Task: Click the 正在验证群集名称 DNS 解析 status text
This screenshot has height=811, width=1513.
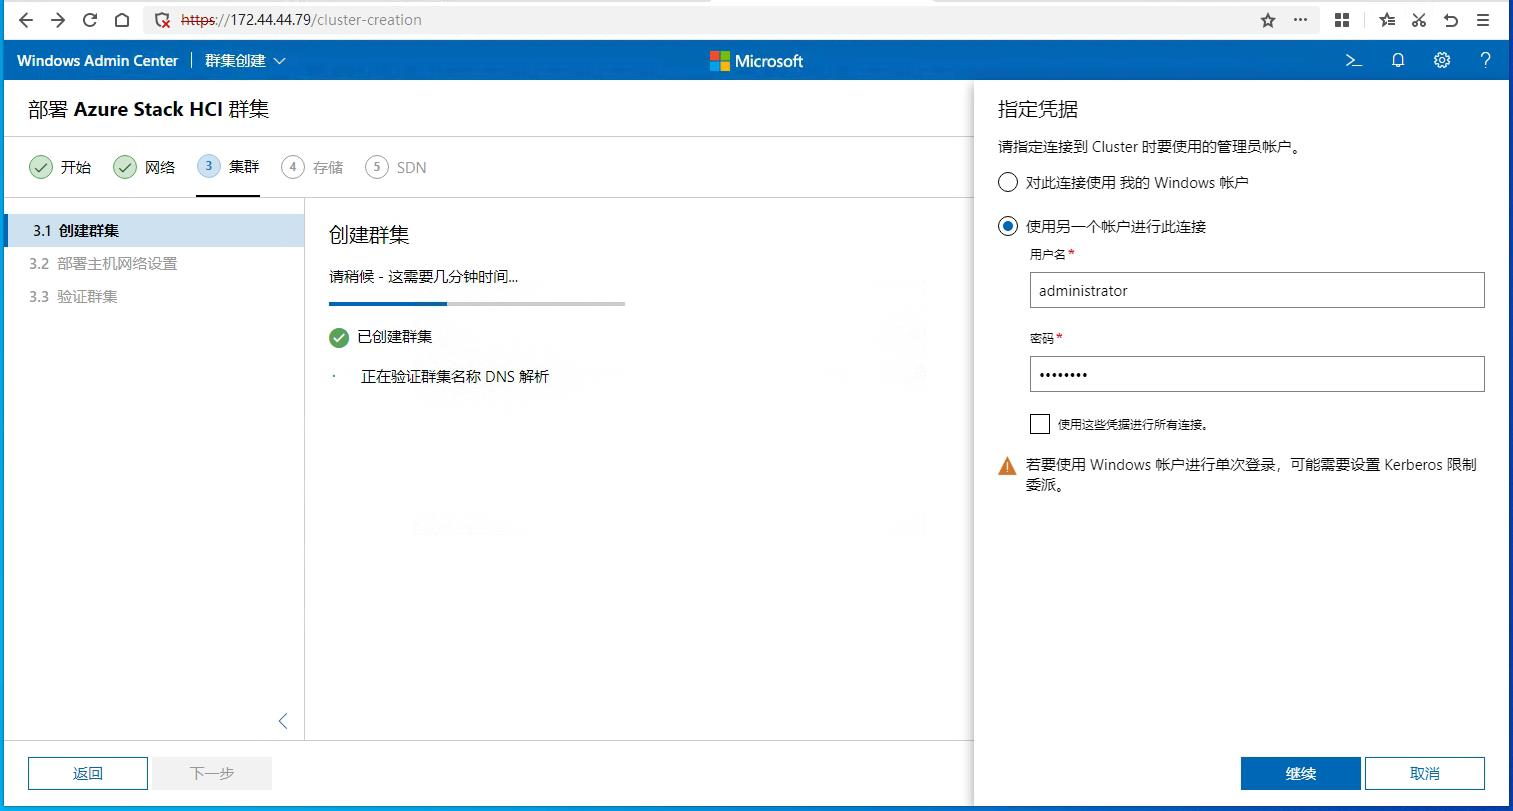Action: pyautogui.click(x=455, y=377)
